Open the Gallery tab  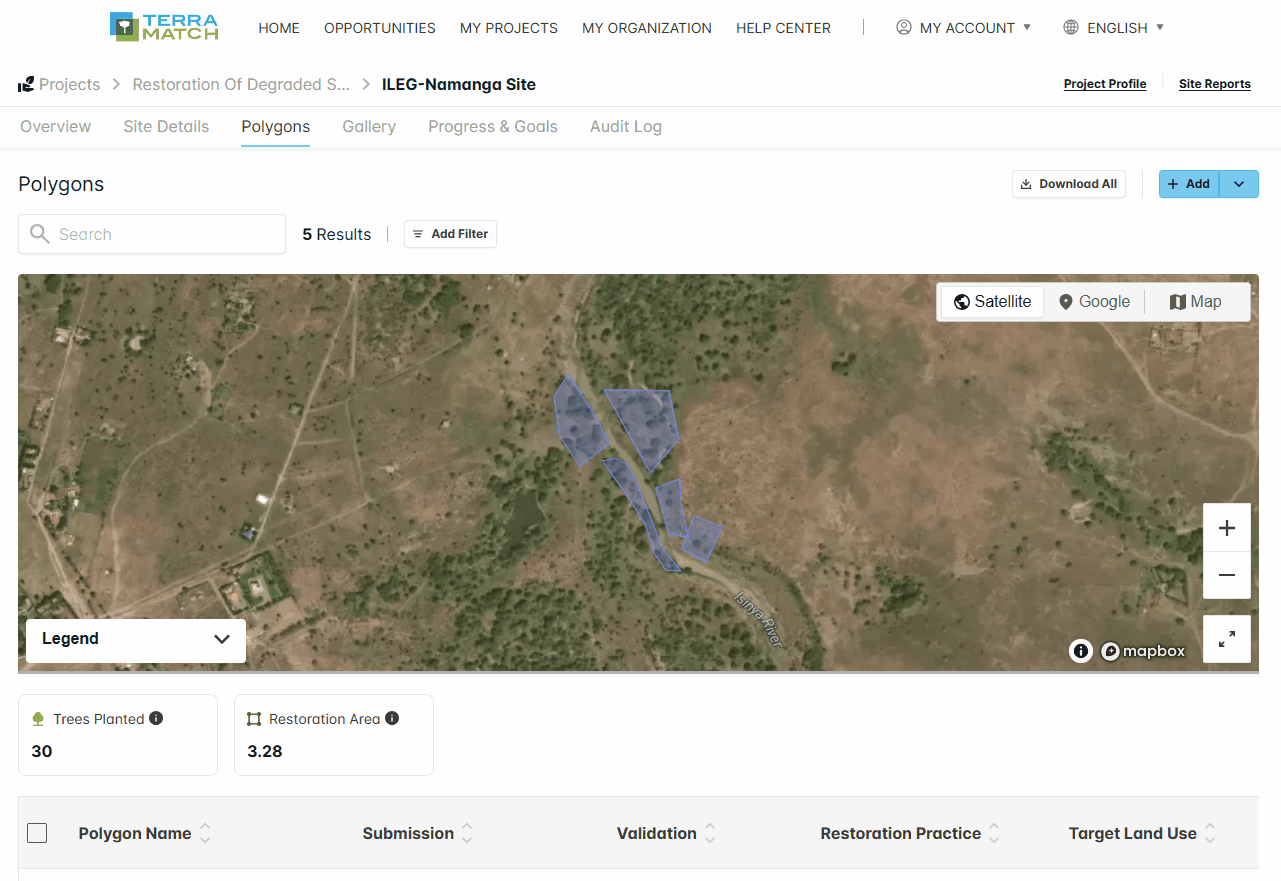pos(369,127)
